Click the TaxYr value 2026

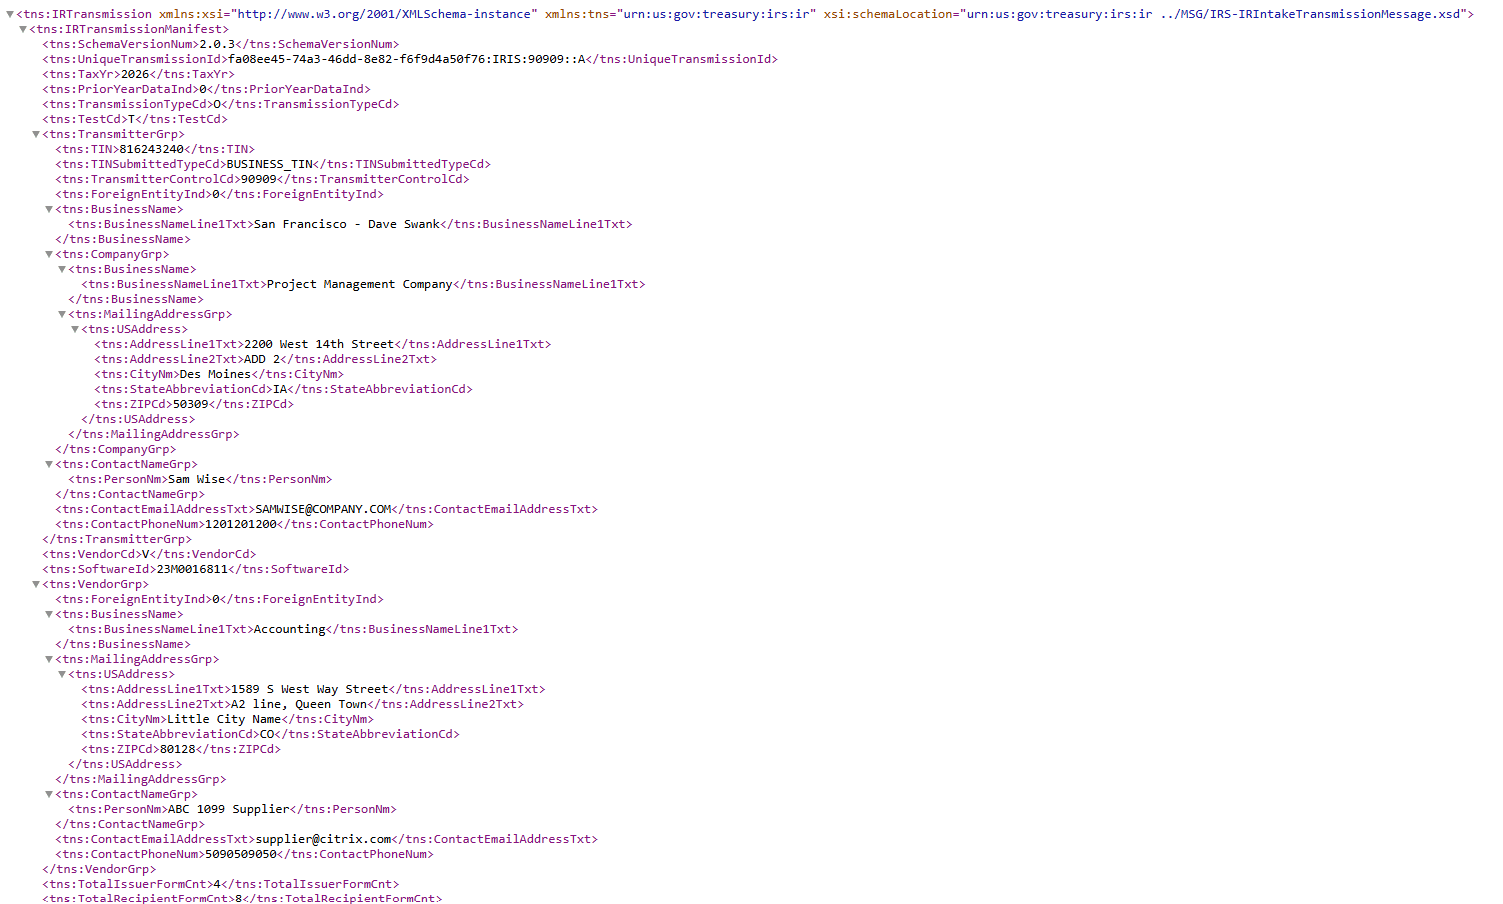(135, 74)
